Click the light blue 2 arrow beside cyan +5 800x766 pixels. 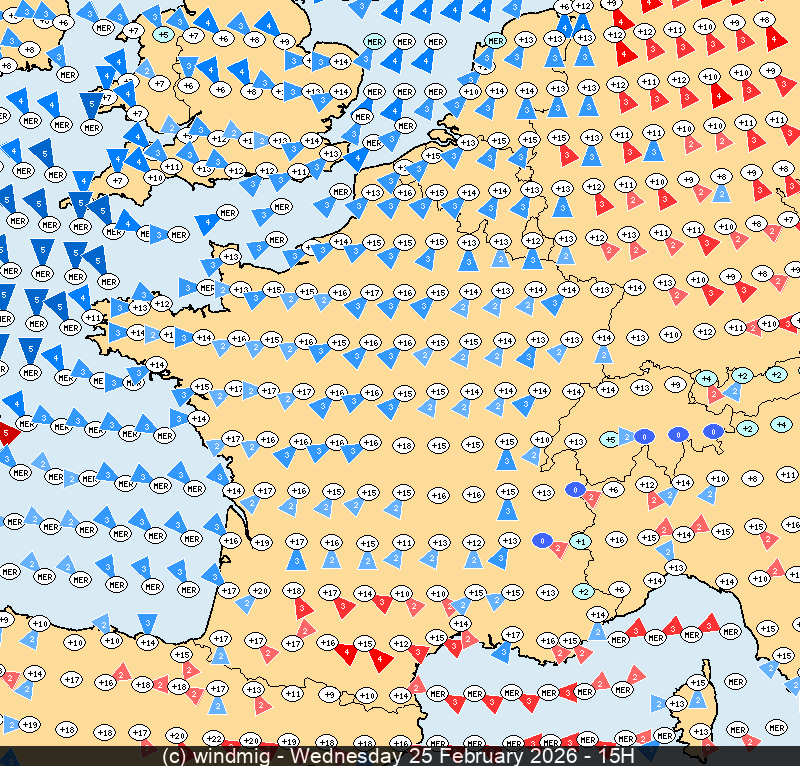(626, 437)
